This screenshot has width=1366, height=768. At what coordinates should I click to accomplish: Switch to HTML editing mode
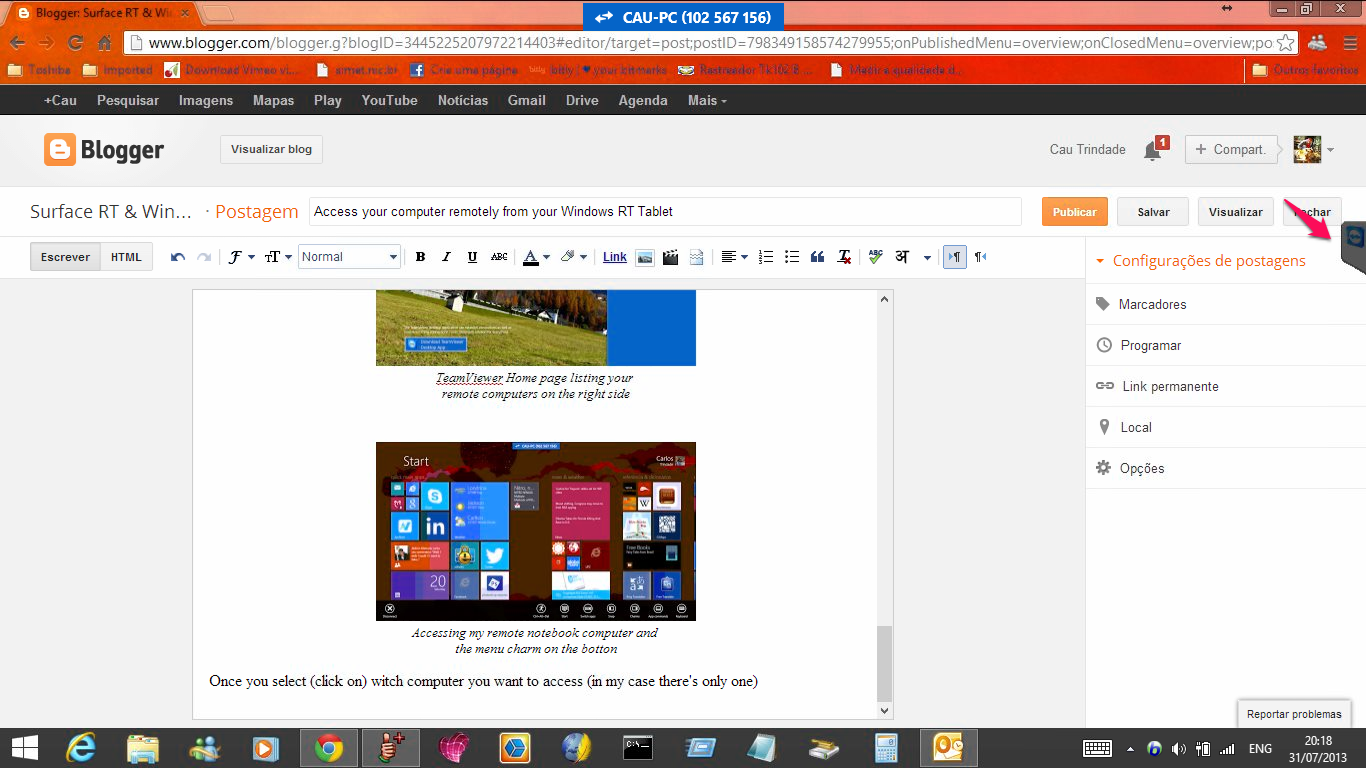coord(126,257)
